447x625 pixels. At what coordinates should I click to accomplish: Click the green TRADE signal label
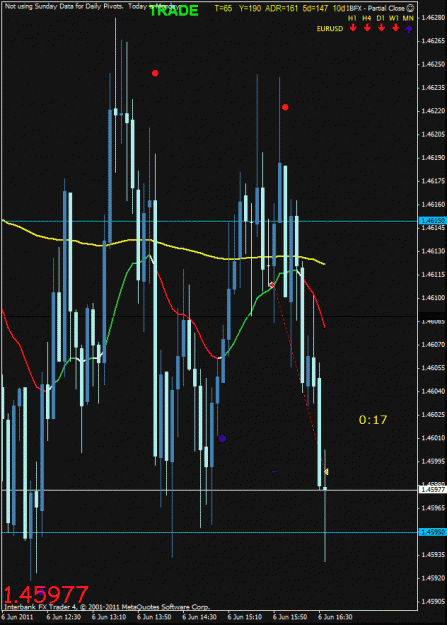tap(174, 11)
